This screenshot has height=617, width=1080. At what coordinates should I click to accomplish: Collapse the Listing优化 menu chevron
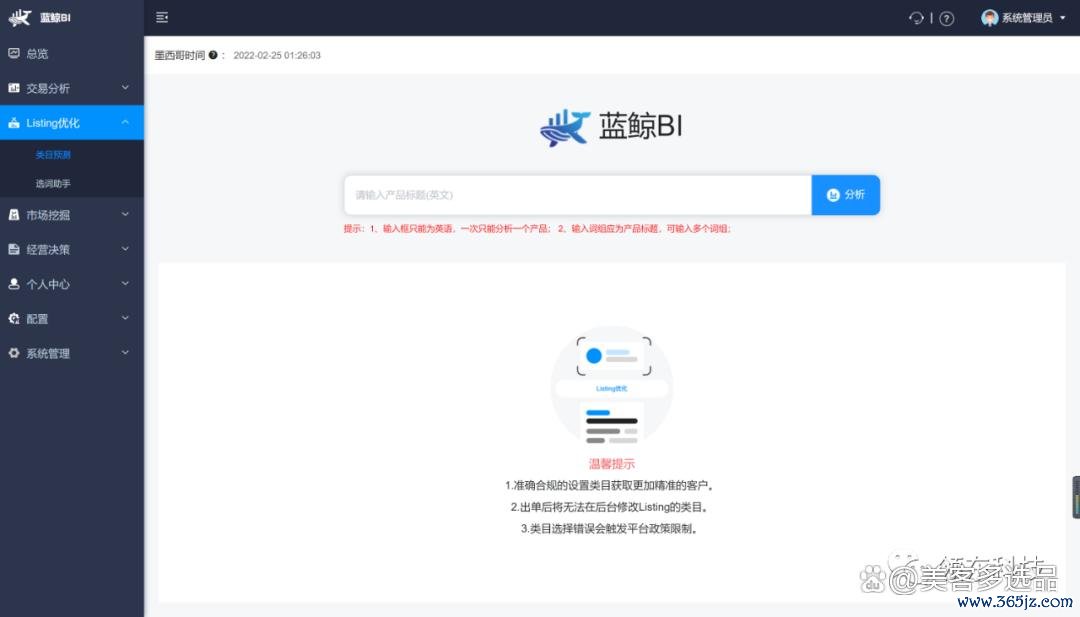125,122
